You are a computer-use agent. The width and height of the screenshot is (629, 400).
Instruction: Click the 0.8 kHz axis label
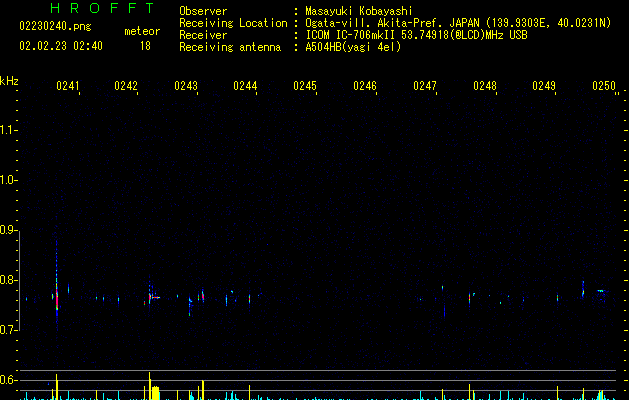(8, 280)
